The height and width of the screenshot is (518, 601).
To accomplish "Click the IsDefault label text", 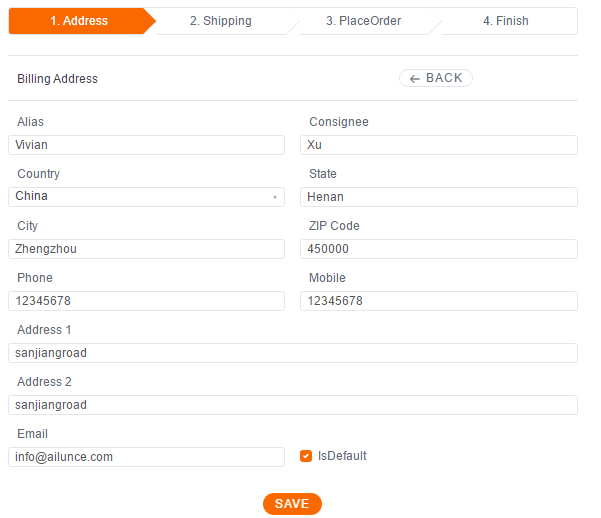I will [x=342, y=456].
